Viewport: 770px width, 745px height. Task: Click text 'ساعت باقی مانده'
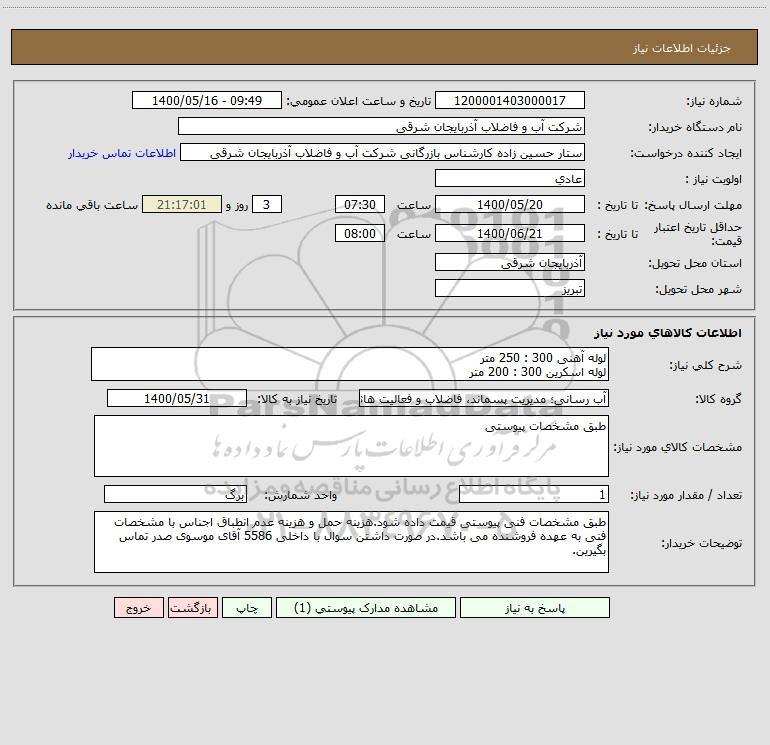coord(92,205)
